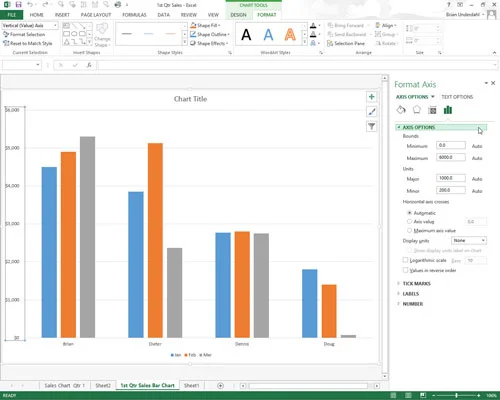
Task: Open the Chart Styles paintbrush button
Action: coord(372,112)
